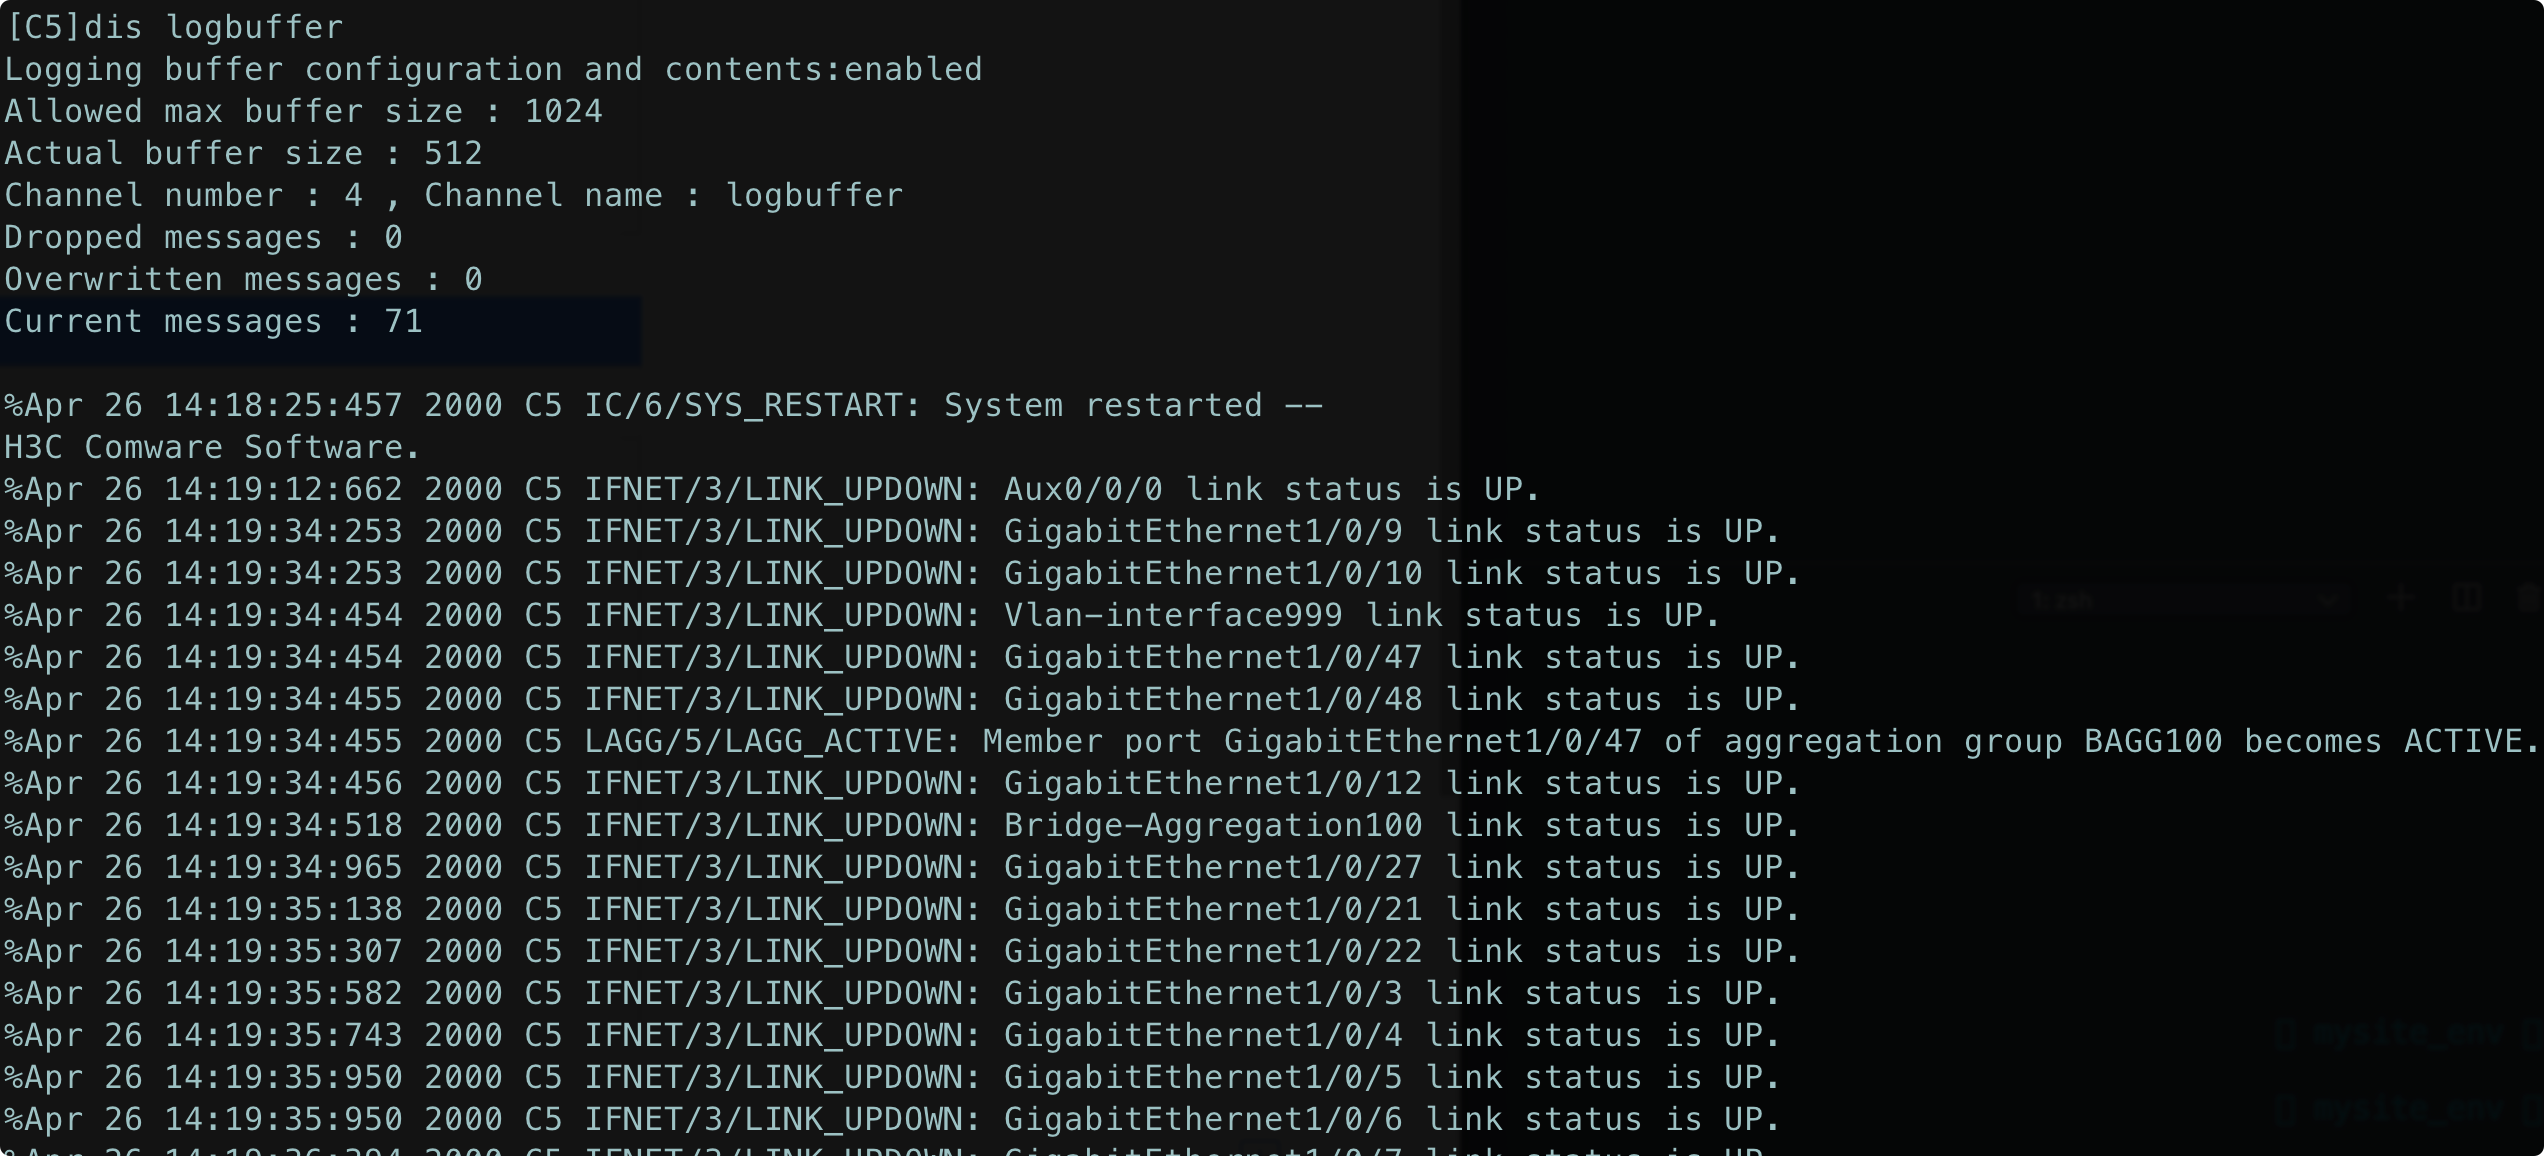2544x1156 pixels.
Task: Click the "Overwritten messages : 0" line
Action: [243, 279]
